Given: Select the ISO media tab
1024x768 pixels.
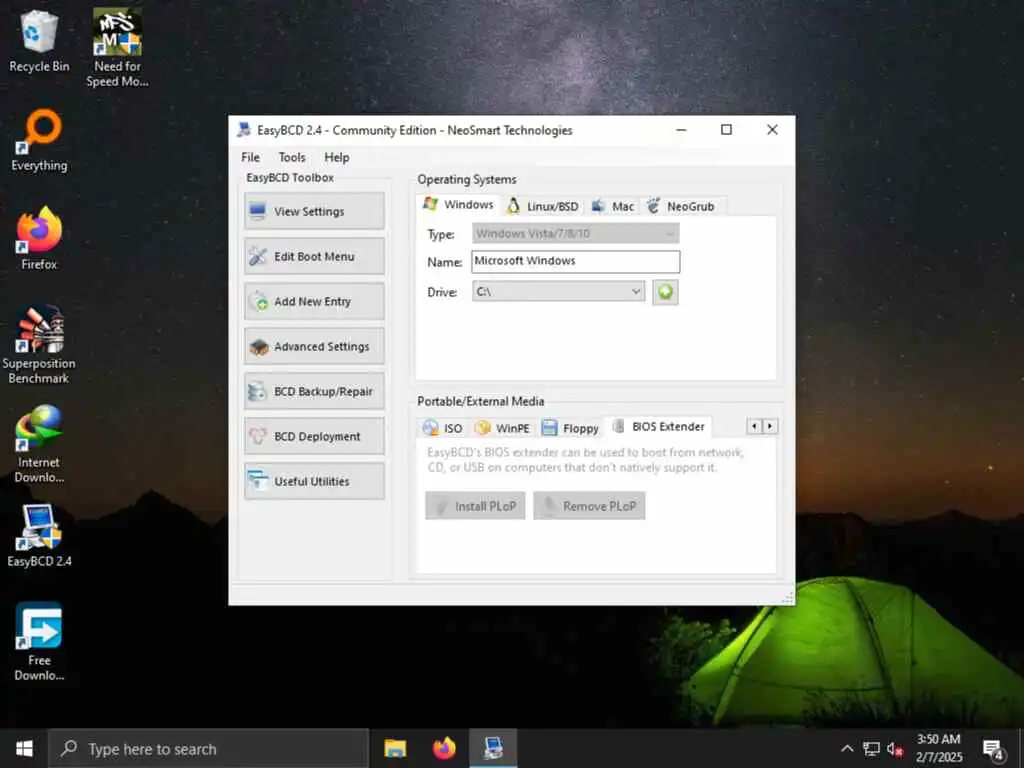Looking at the screenshot, I should click(442, 428).
